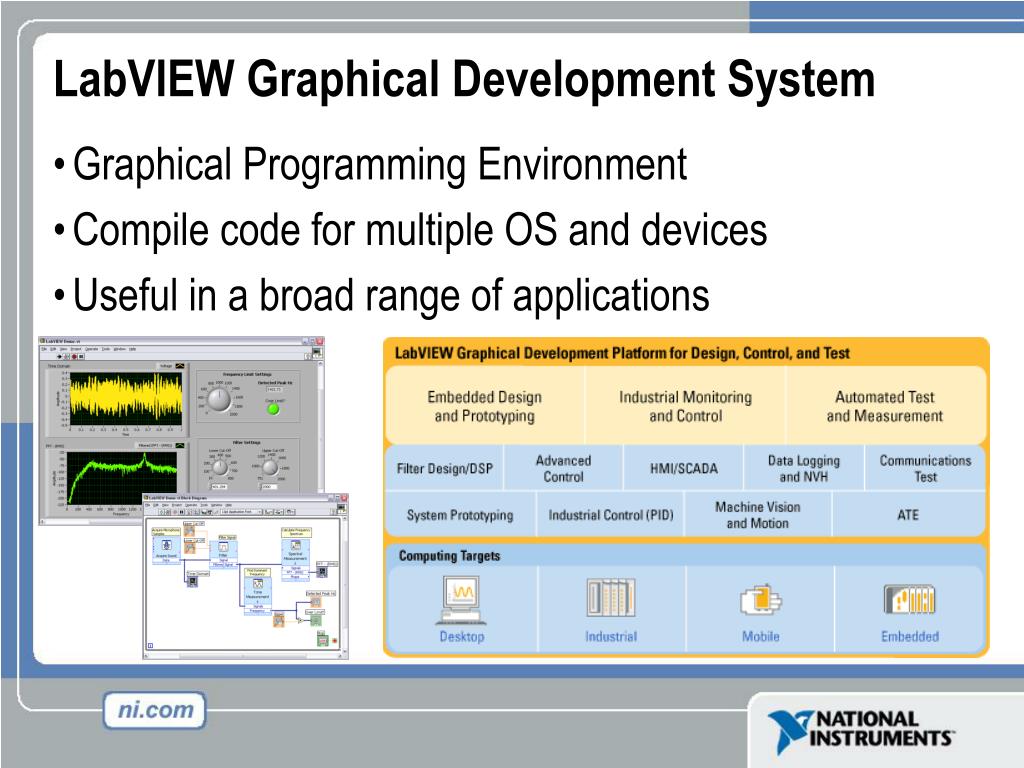Click the Filter Design/DSP cell
This screenshot has height=768, width=1024.
tap(445, 468)
